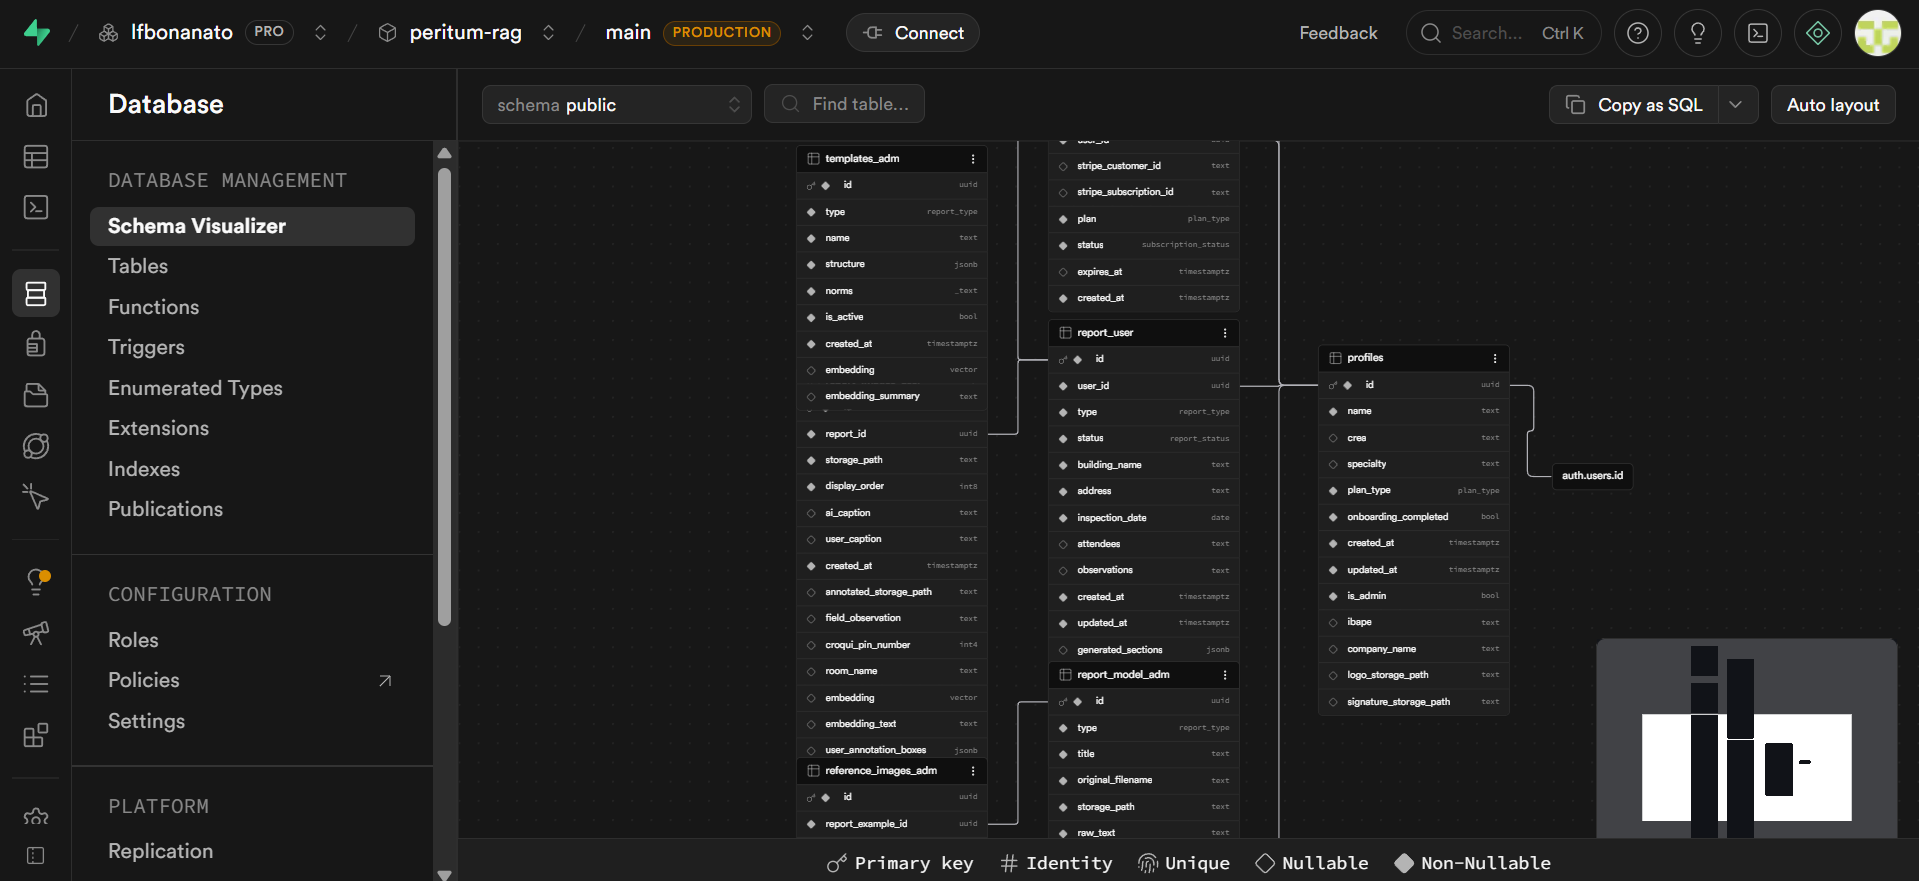Open the inline SQL terminal icon
The image size is (1919, 881).
tap(1758, 33)
